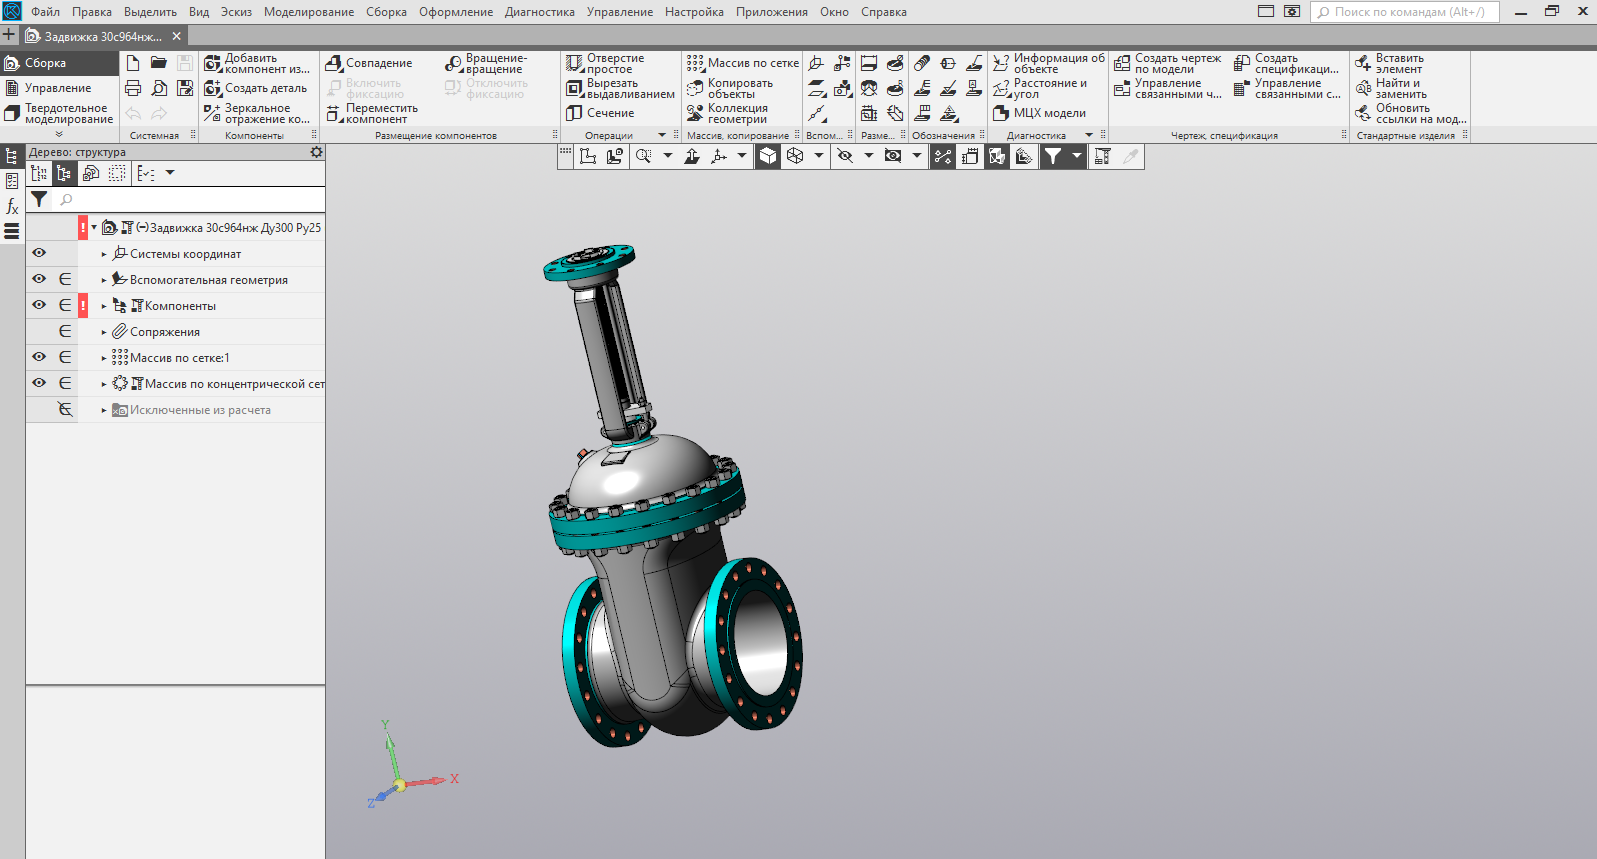Viewport: 1597px width, 859px height.
Task: Click the Сечение section icon
Action: pos(574,113)
